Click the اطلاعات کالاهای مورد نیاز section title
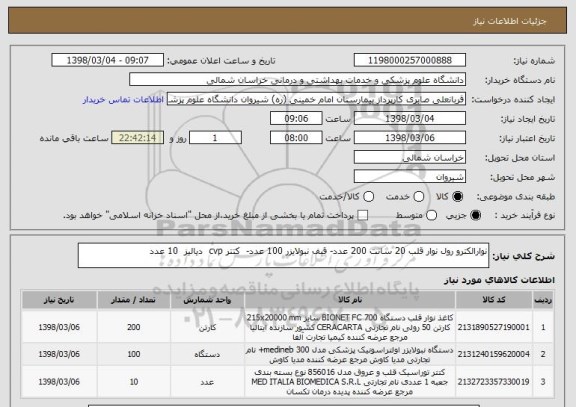This screenshot has height=407, width=576. [x=499, y=280]
